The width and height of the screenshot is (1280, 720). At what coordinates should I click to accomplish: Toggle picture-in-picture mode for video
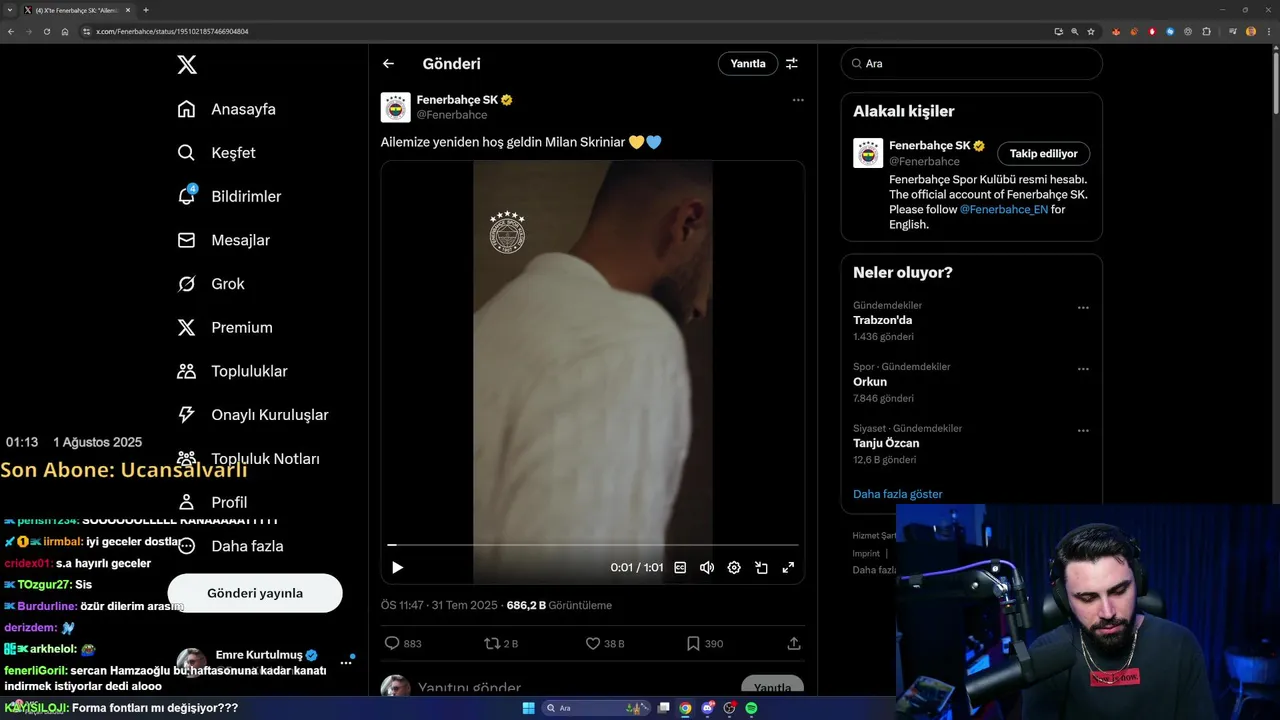[761, 567]
